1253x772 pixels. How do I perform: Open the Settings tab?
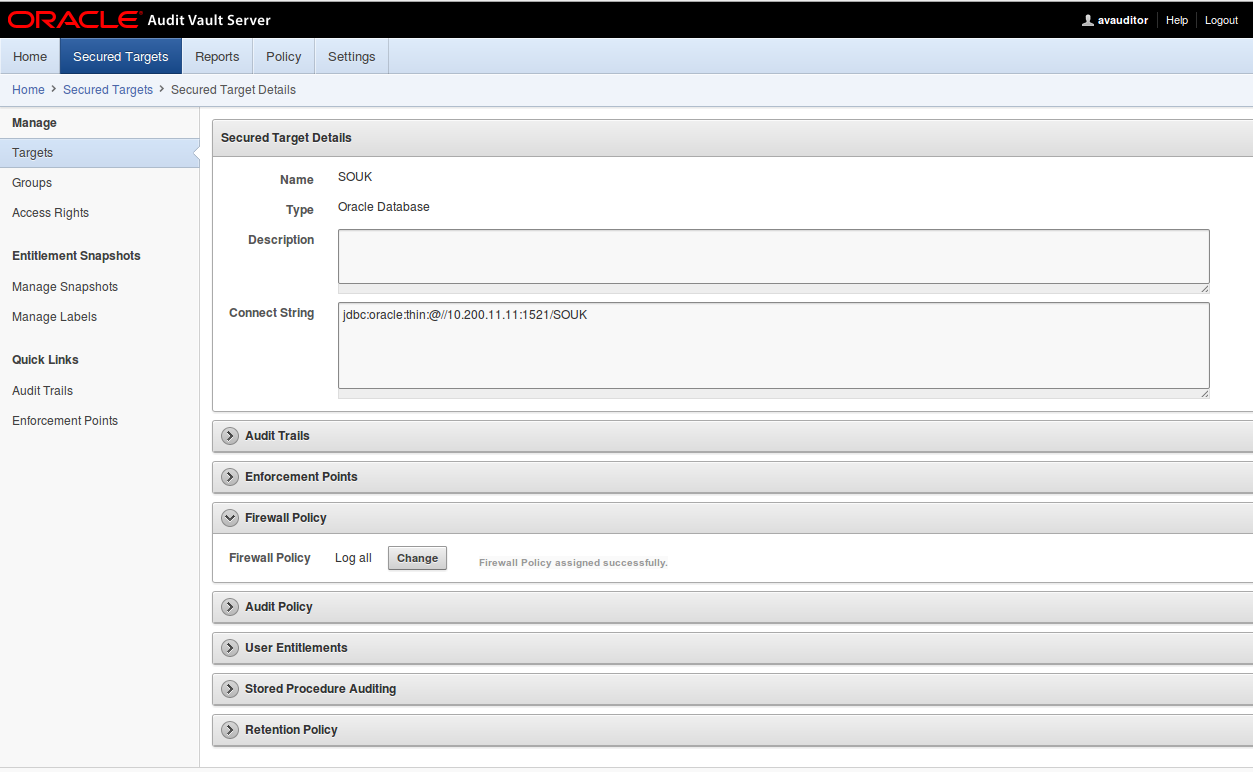352,57
